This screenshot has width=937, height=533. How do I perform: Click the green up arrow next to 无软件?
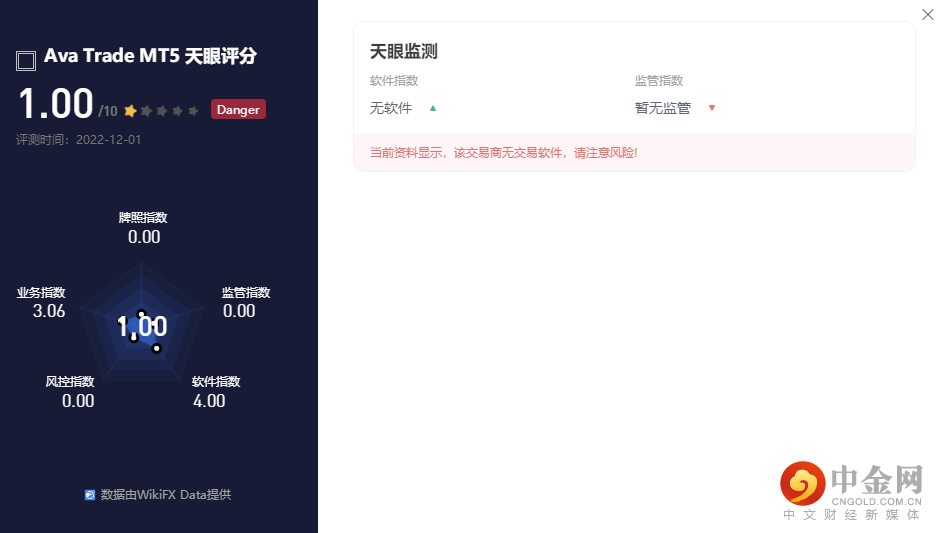point(433,108)
